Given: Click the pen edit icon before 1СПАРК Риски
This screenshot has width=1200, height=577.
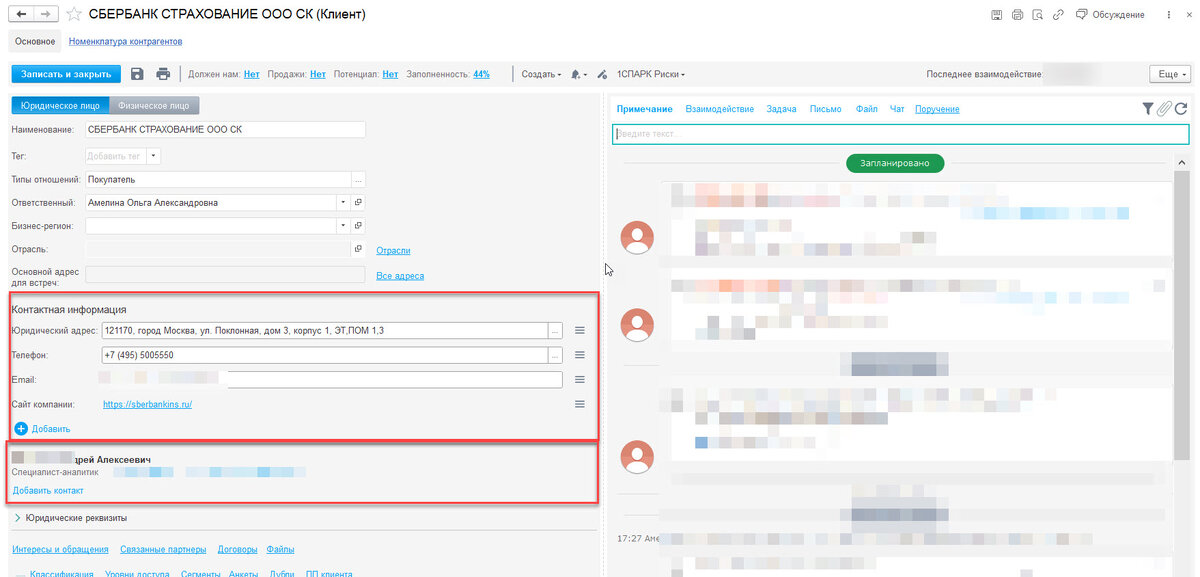Looking at the screenshot, I should coord(602,74).
